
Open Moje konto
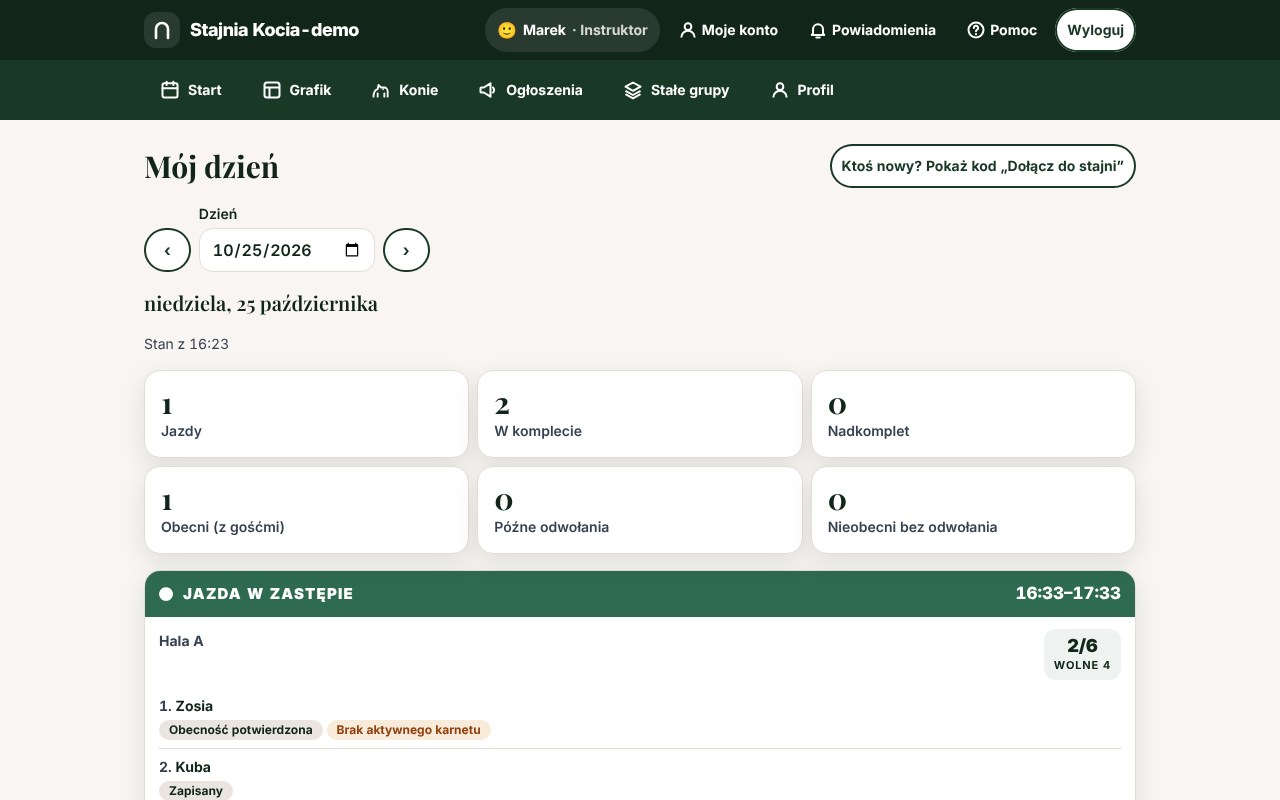(x=729, y=30)
